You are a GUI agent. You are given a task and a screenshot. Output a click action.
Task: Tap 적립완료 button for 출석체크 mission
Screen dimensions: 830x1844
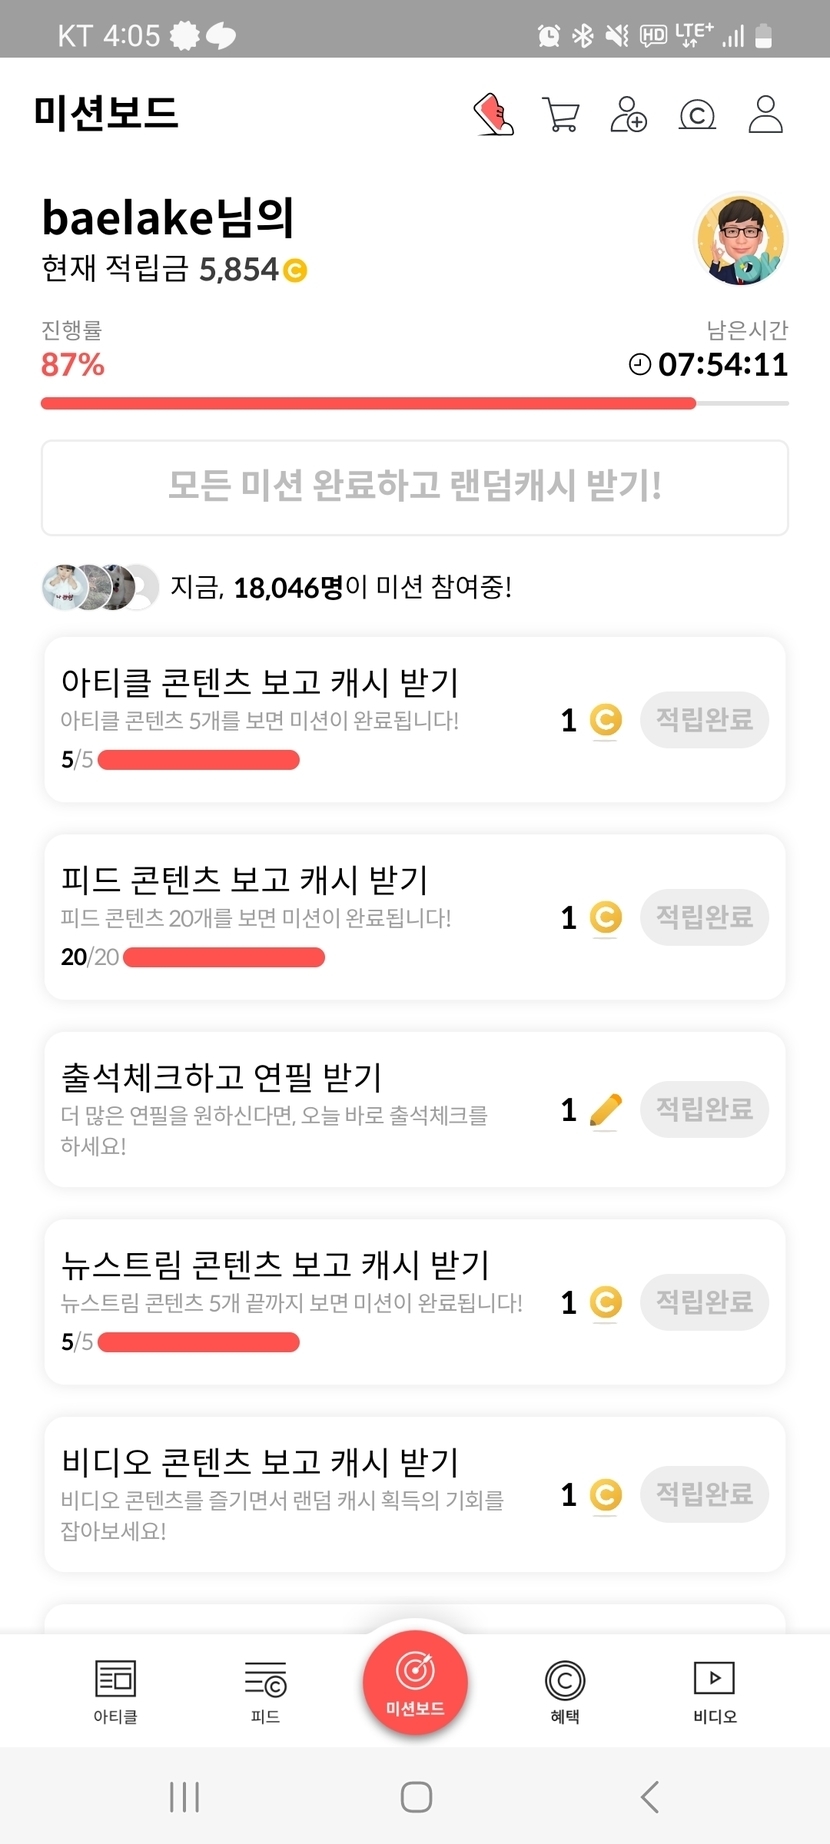coord(704,1109)
